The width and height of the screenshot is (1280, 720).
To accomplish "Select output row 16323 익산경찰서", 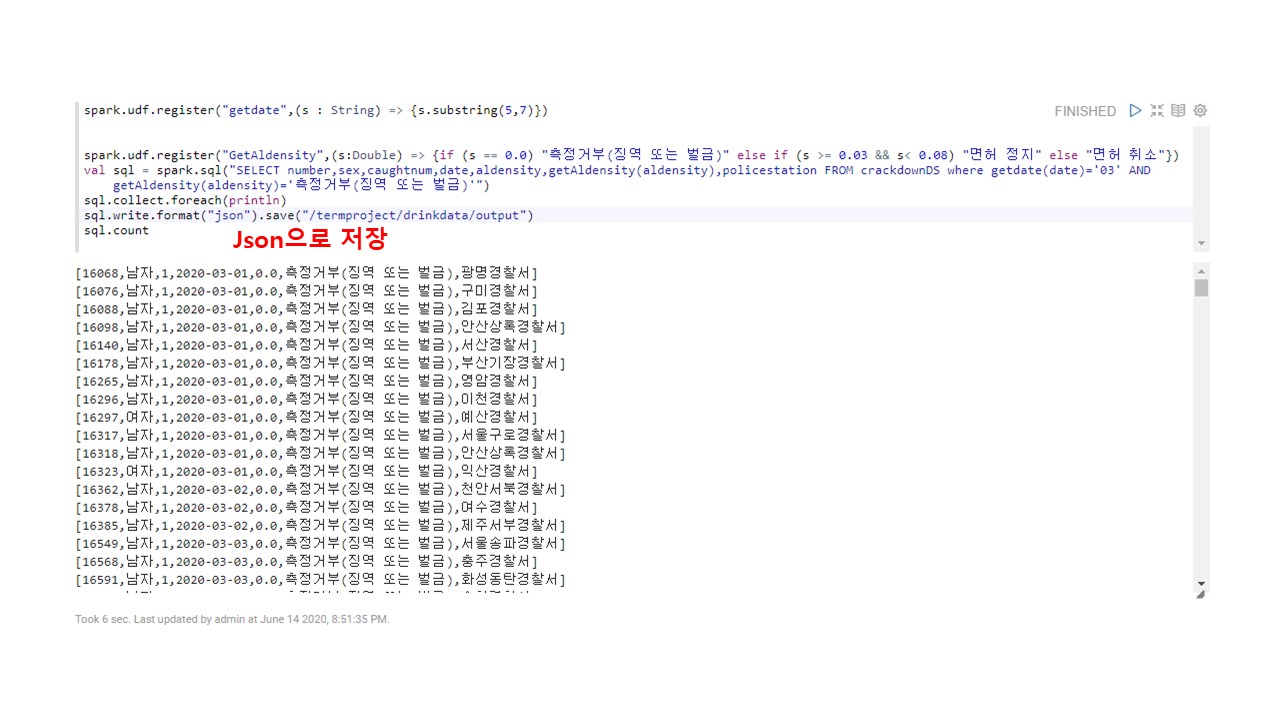I will [306, 471].
